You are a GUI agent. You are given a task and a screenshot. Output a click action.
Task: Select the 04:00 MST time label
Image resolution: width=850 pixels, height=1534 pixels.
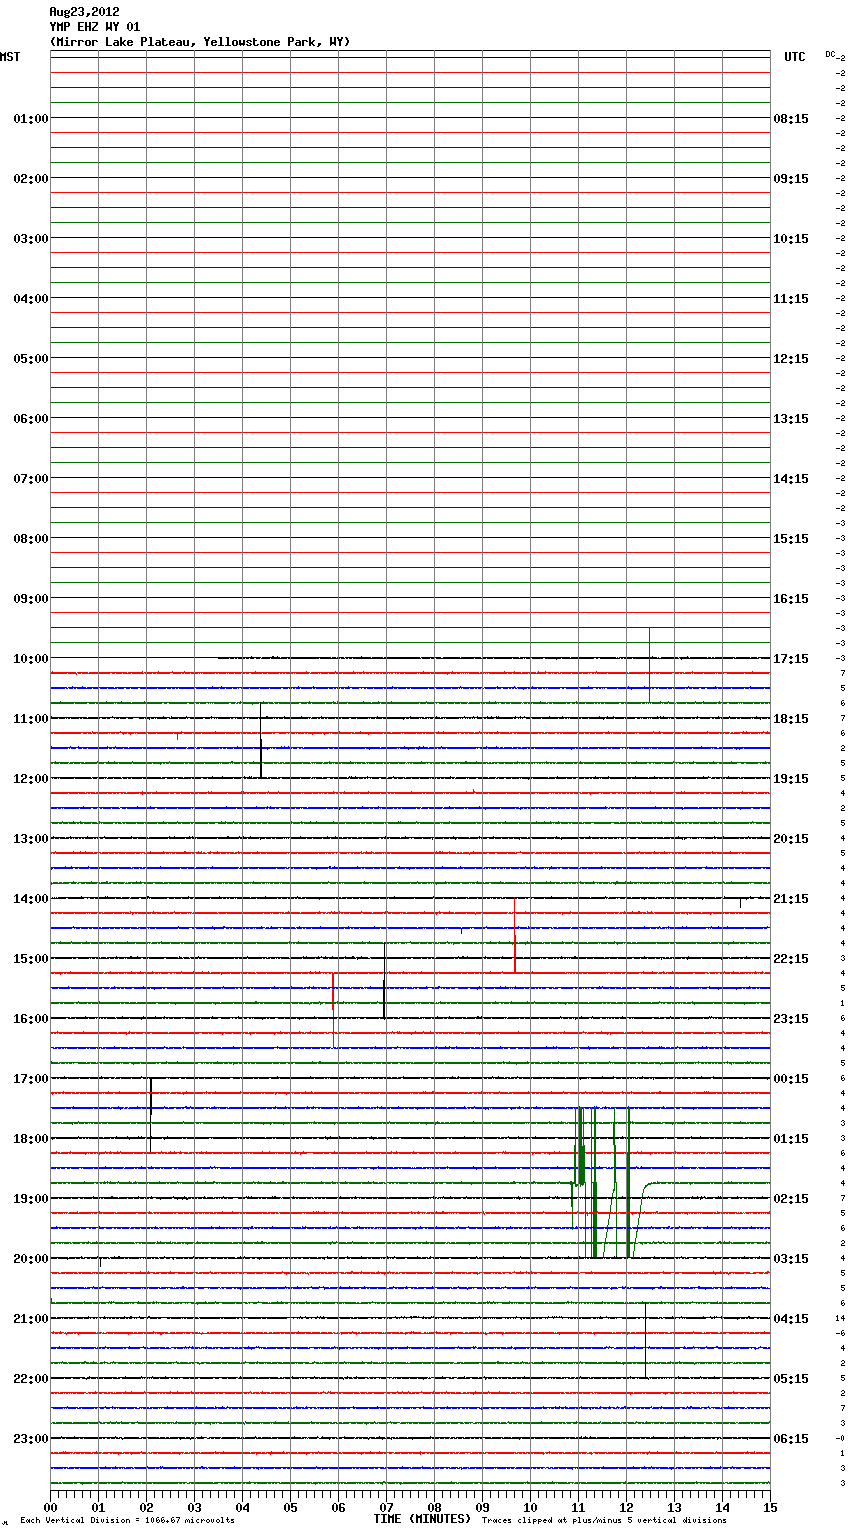[x=30, y=299]
